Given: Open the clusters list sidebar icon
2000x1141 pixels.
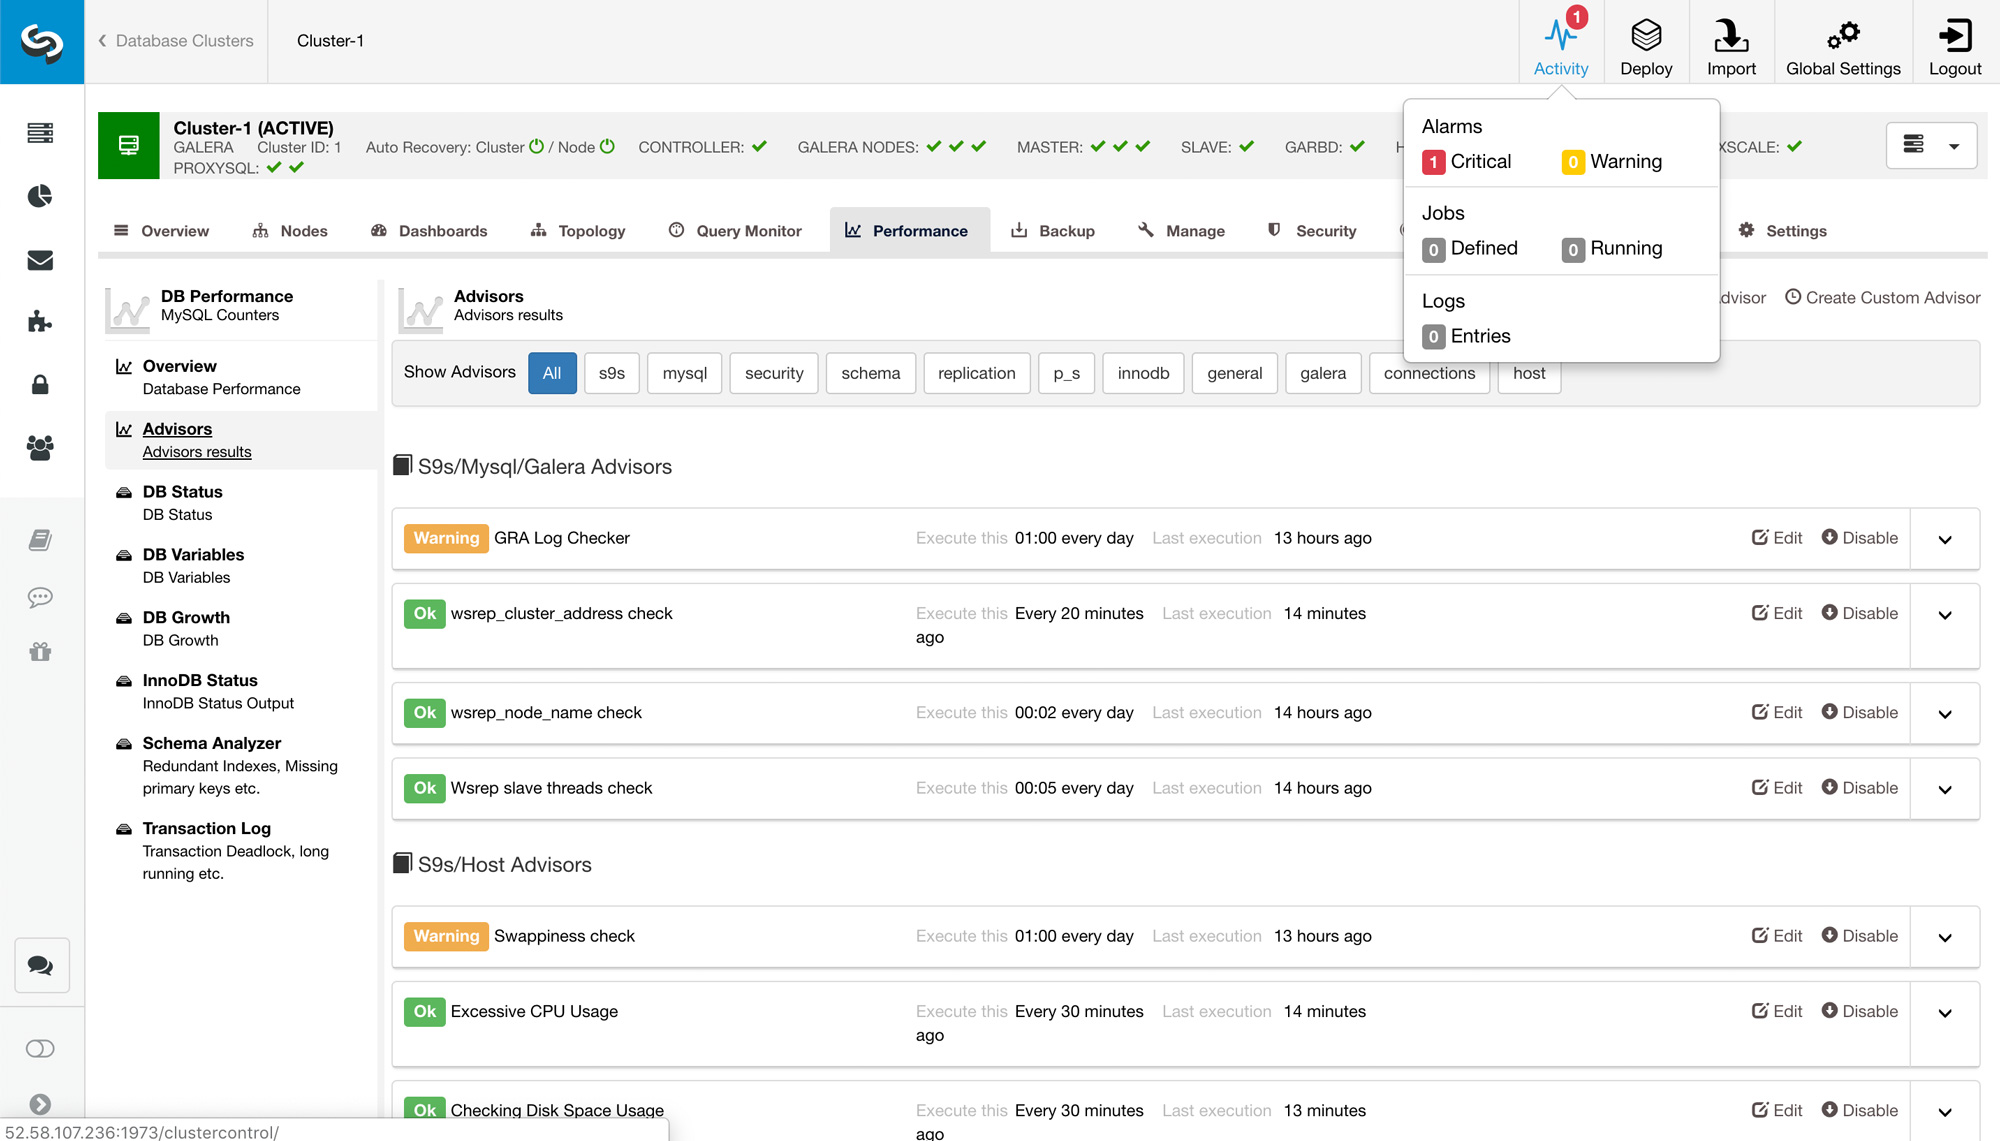Looking at the screenshot, I should [40, 133].
